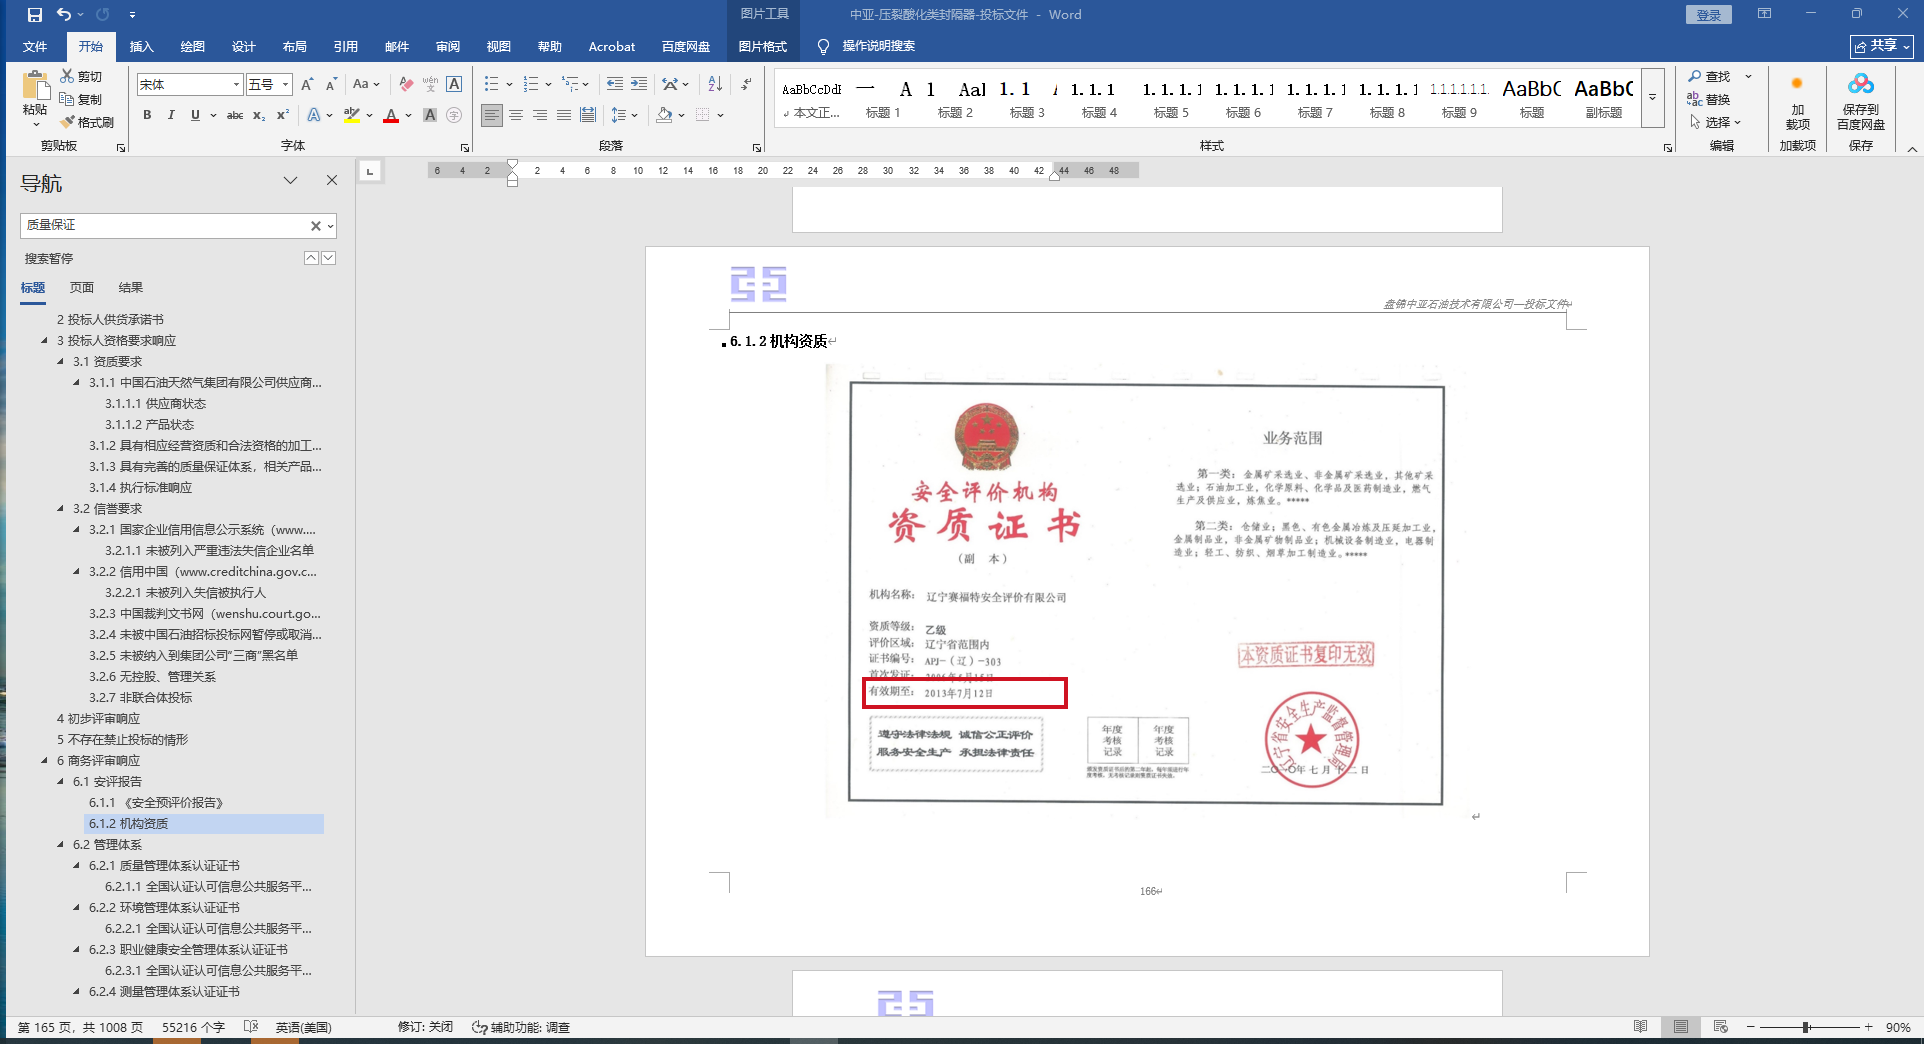Collapse the 6.2 管理体系 tree node
1924x1044 pixels.
(x=60, y=845)
